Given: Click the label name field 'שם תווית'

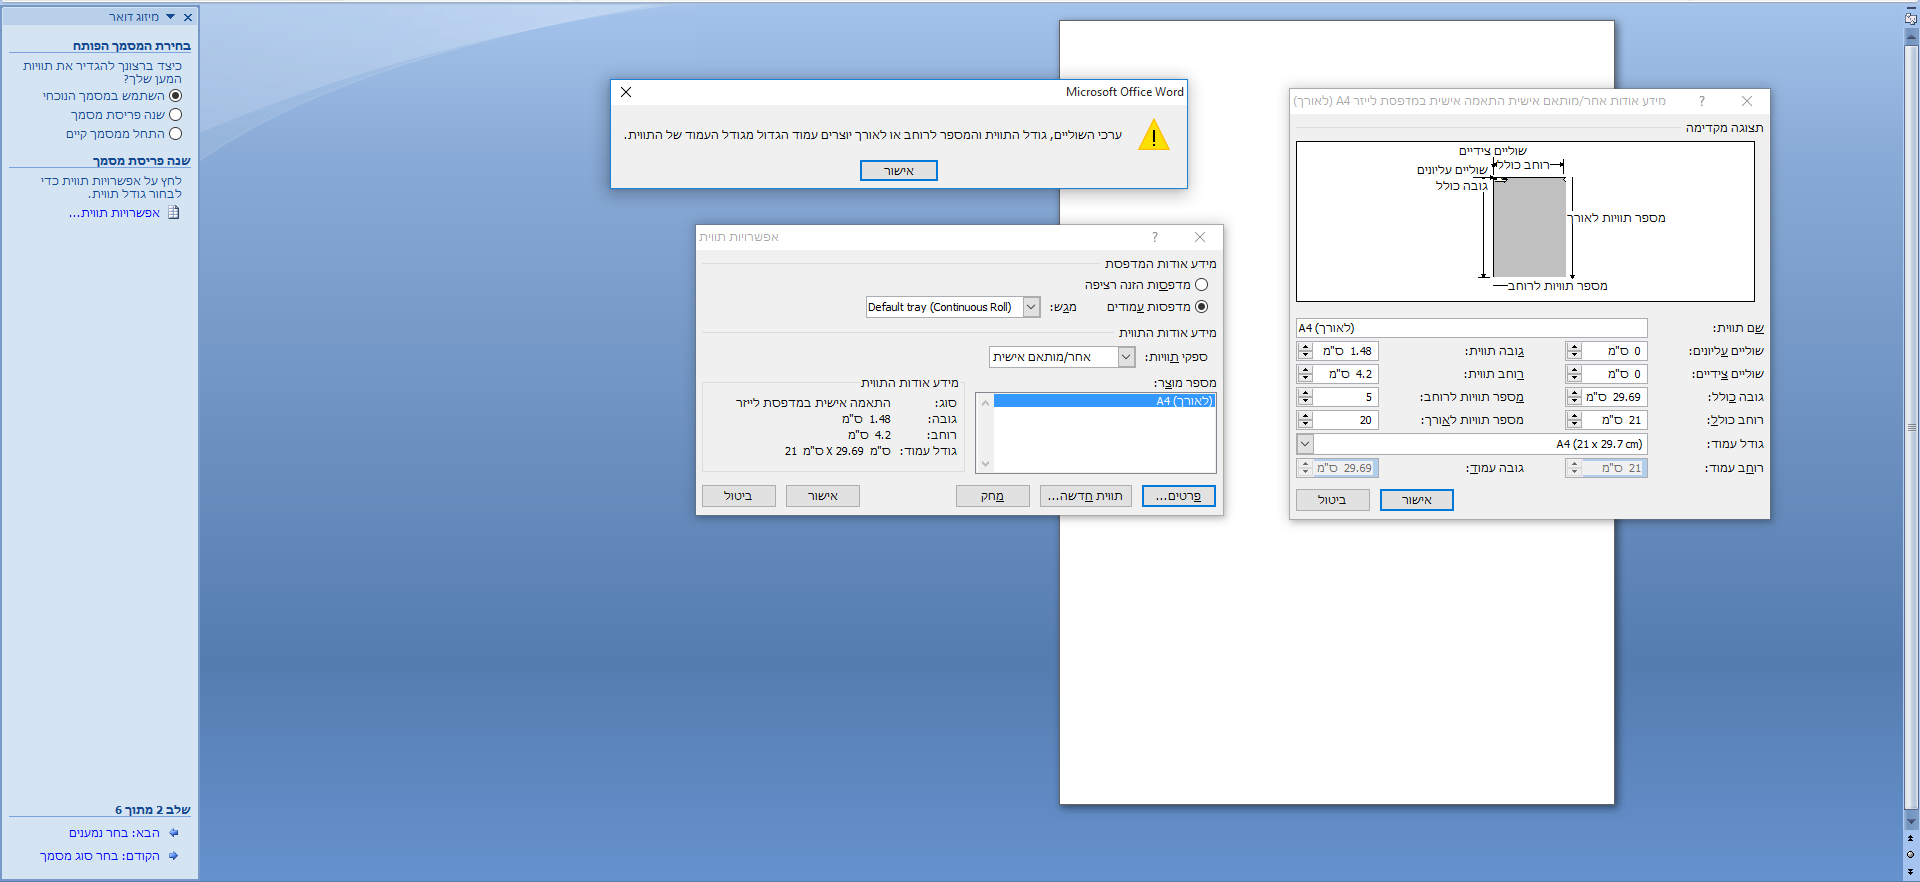Looking at the screenshot, I should pos(1472,328).
